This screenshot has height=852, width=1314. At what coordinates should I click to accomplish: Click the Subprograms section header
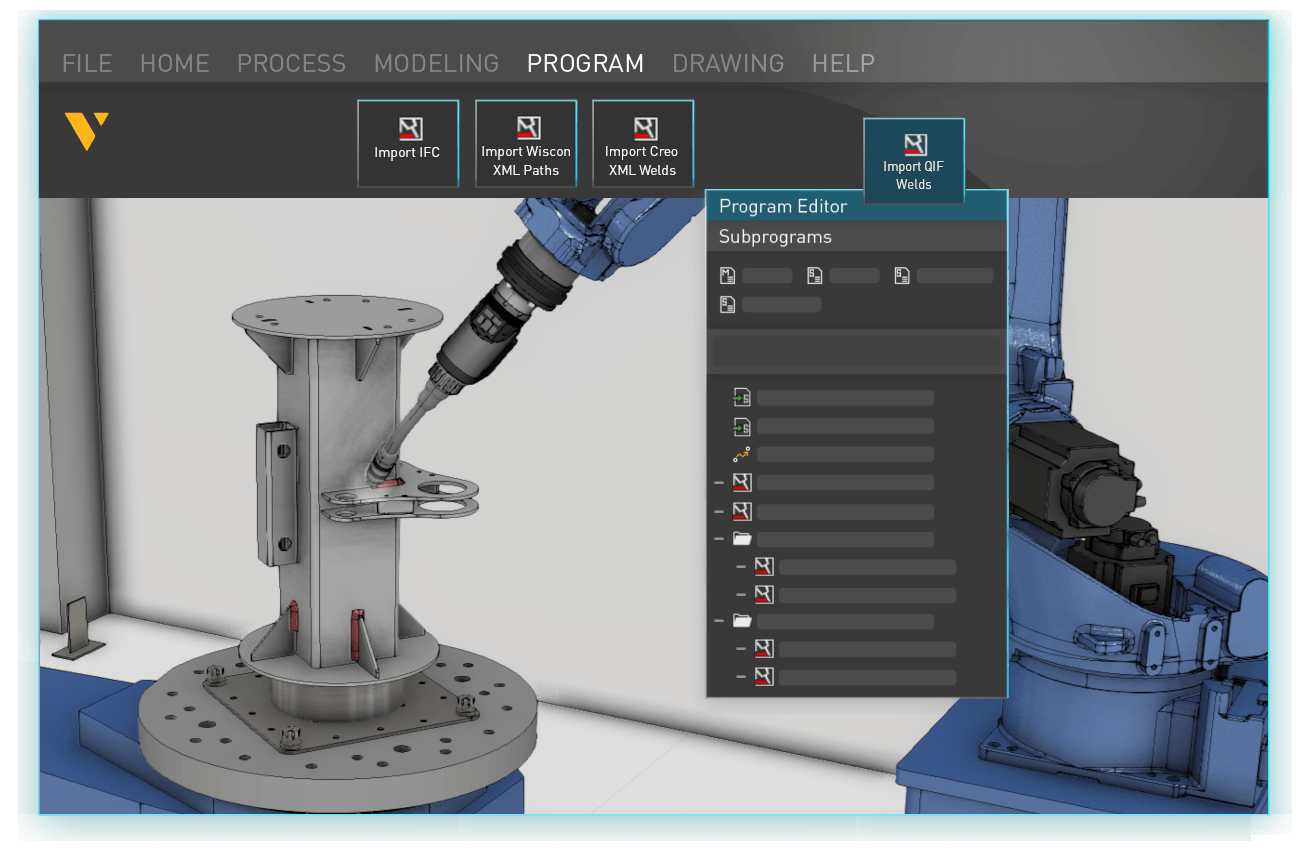[x=775, y=236]
